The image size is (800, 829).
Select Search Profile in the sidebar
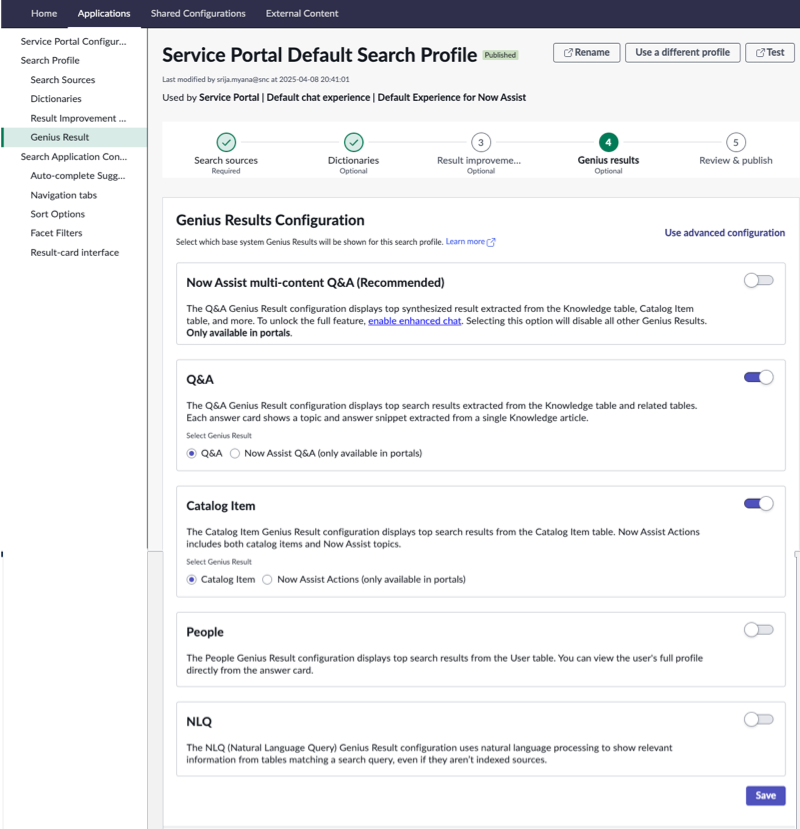point(50,60)
